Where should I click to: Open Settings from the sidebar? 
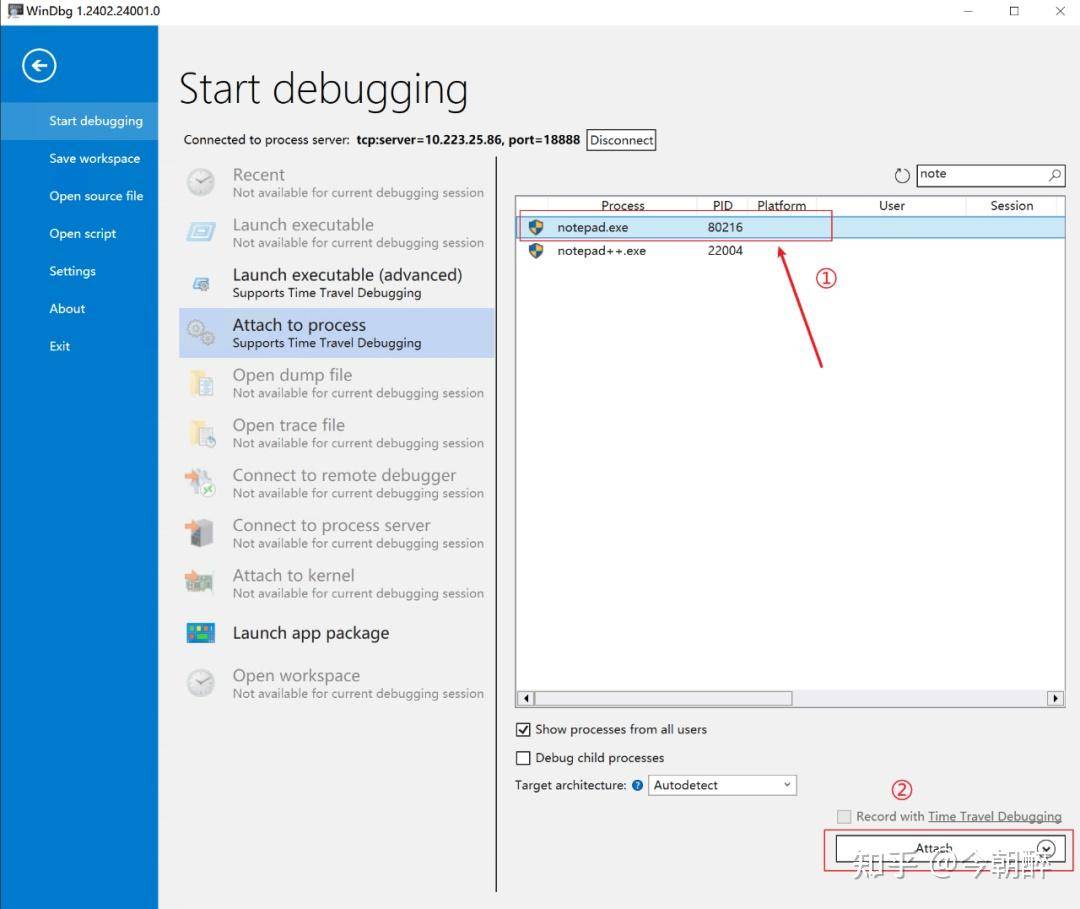coord(72,271)
